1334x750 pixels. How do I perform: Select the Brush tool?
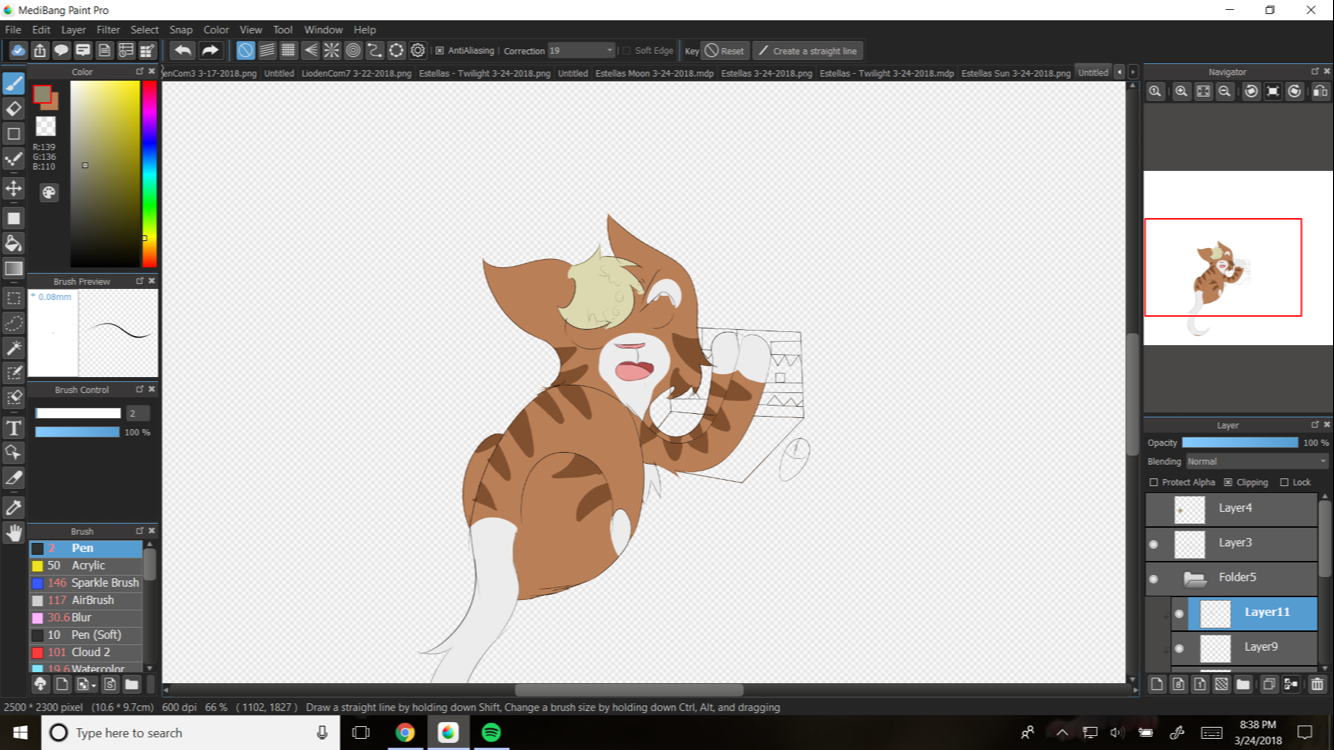14,83
